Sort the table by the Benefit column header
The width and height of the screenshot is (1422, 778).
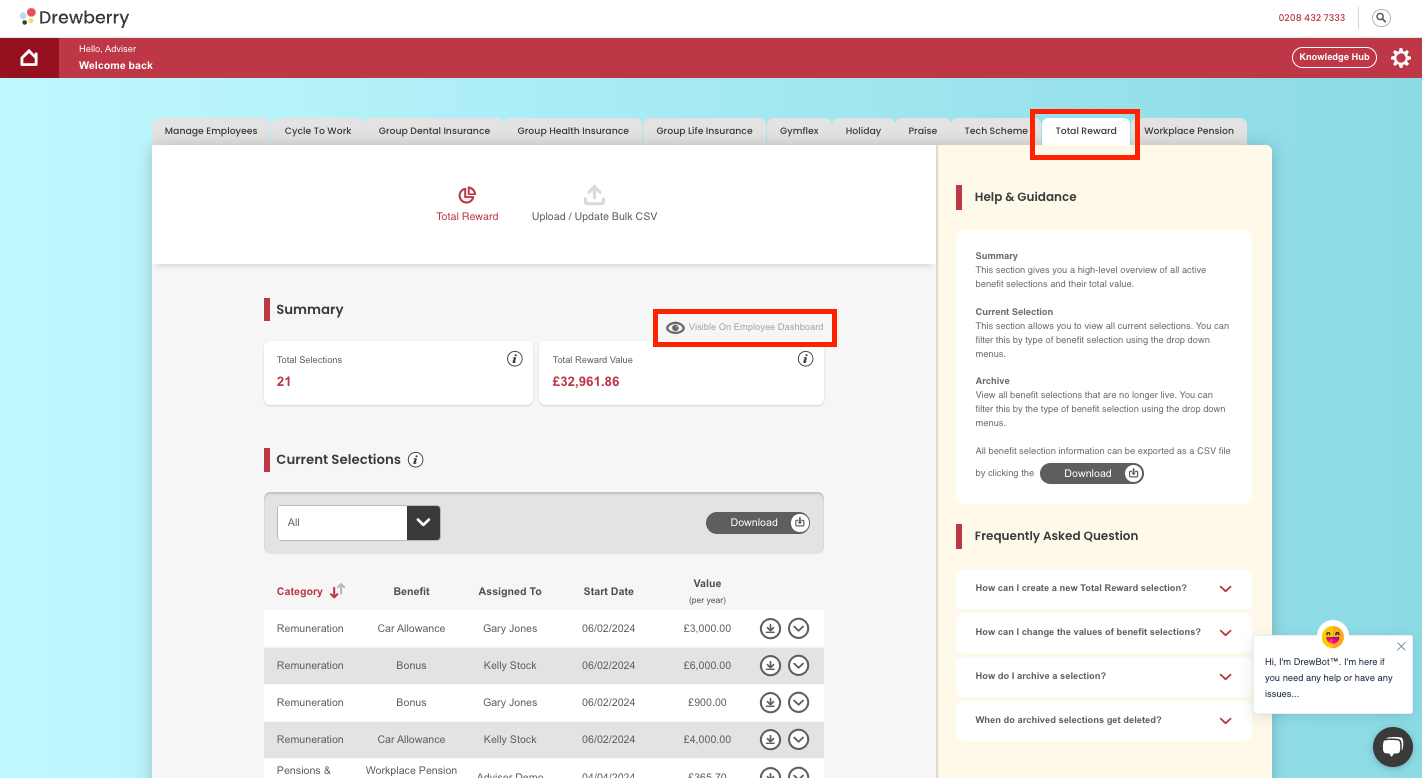coord(411,591)
